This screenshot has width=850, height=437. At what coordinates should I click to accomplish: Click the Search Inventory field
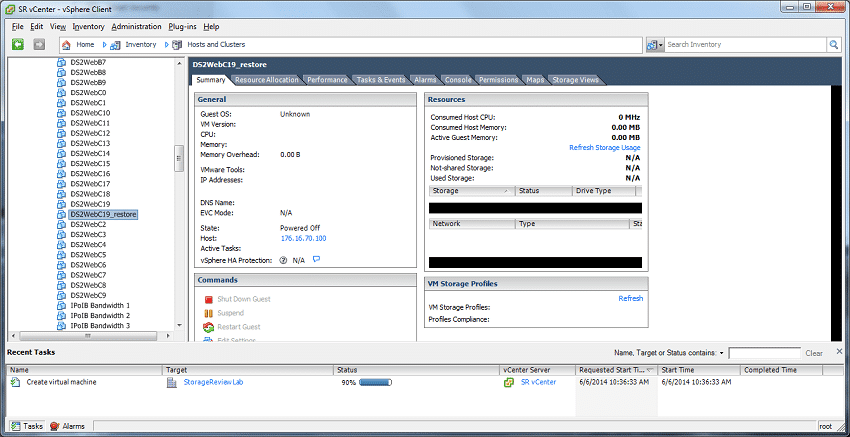click(x=745, y=44)
